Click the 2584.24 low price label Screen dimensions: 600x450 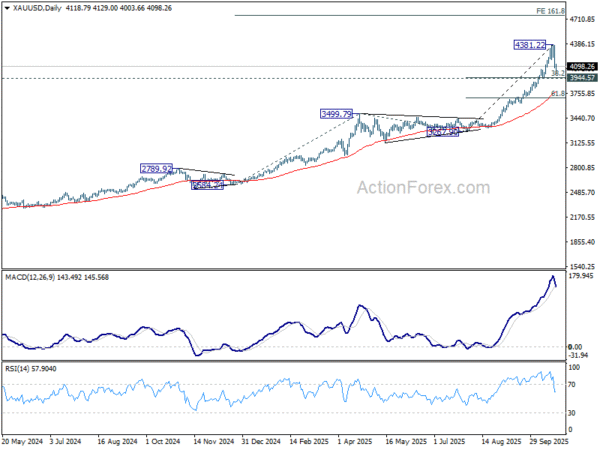point(210,185)
